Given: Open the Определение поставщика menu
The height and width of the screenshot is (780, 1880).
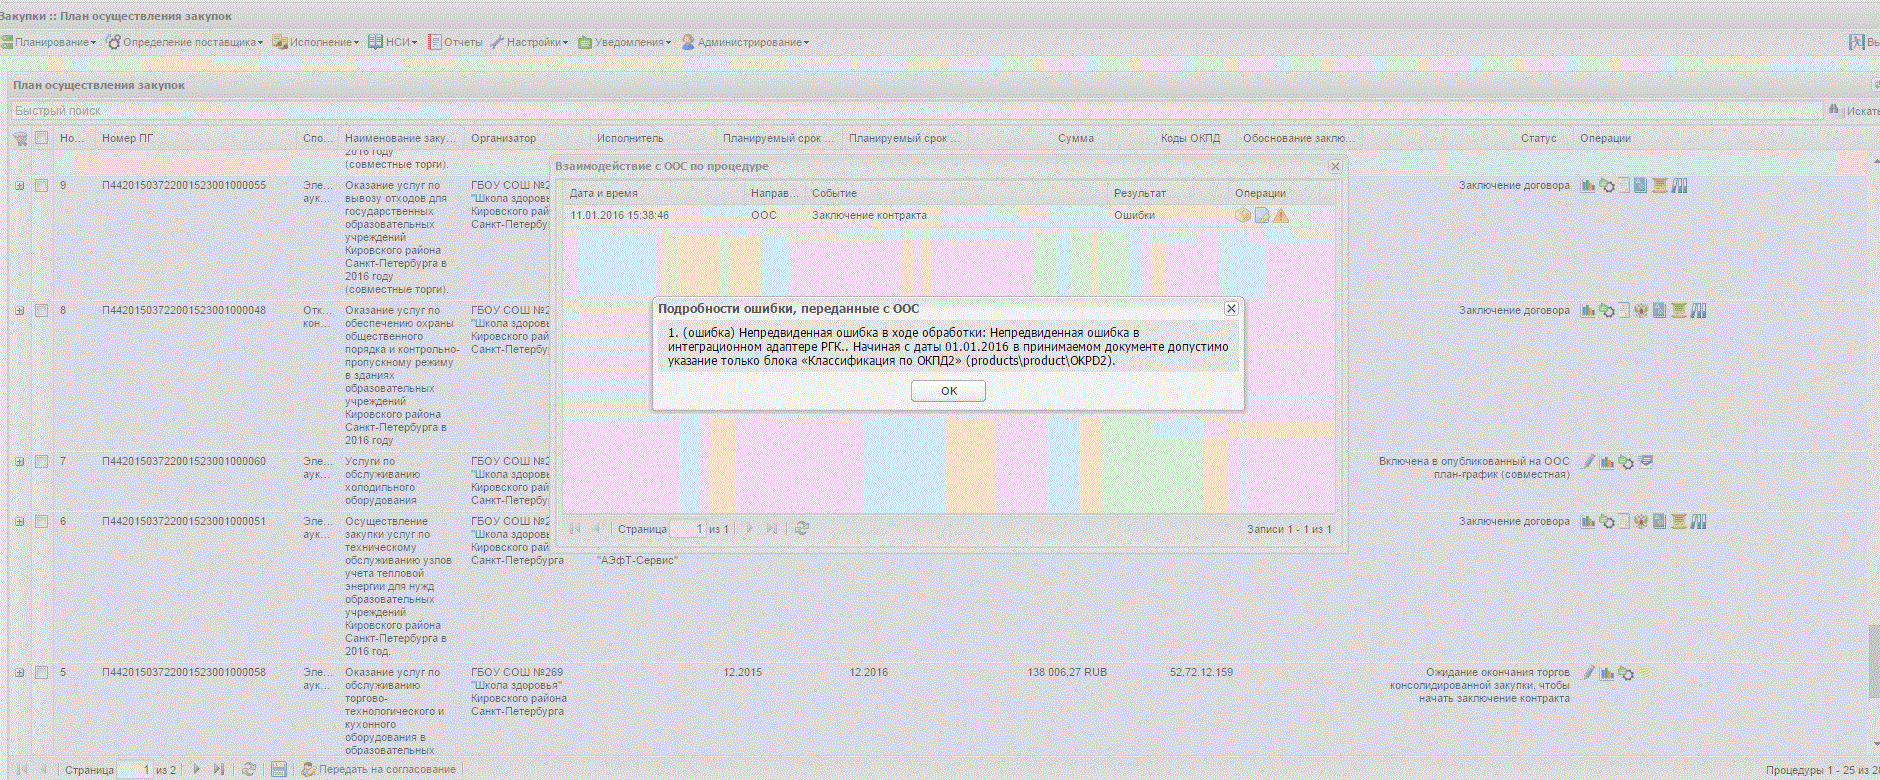Looking at the screenshot, I should tap(185, 42).
